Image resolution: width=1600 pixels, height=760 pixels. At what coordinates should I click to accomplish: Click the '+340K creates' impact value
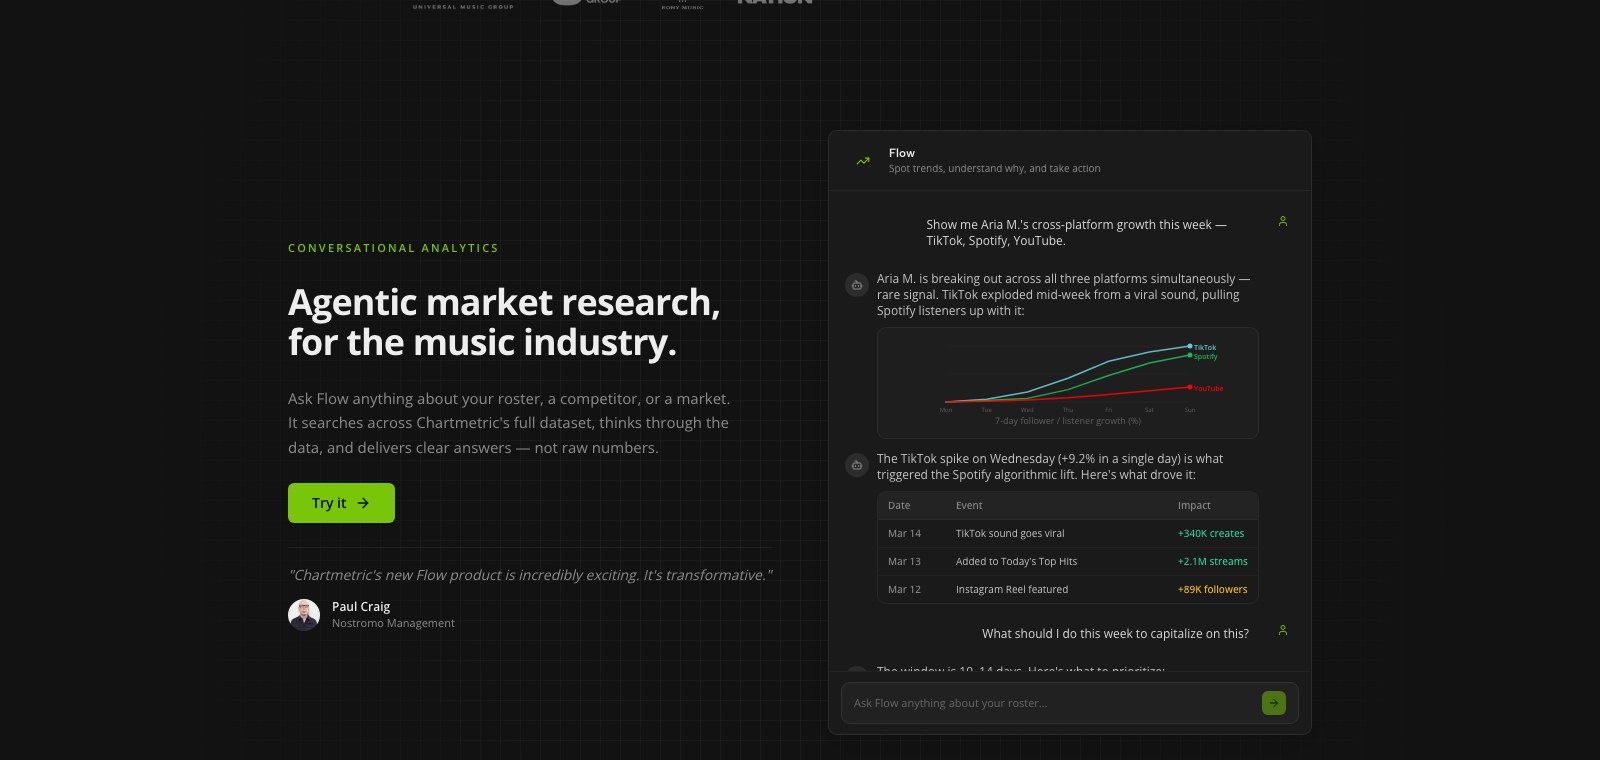coord(1211,533)
